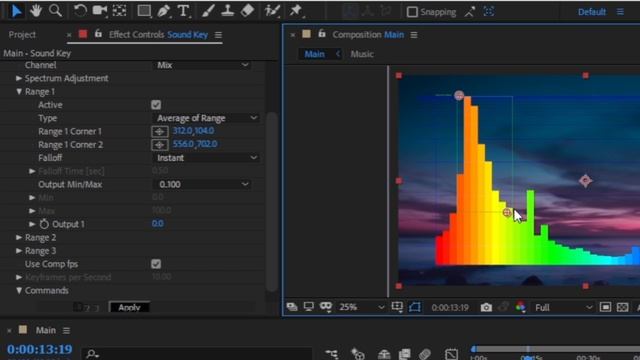Open the Composition Main panel menu
640x360 pixels.
pos(414,35)
